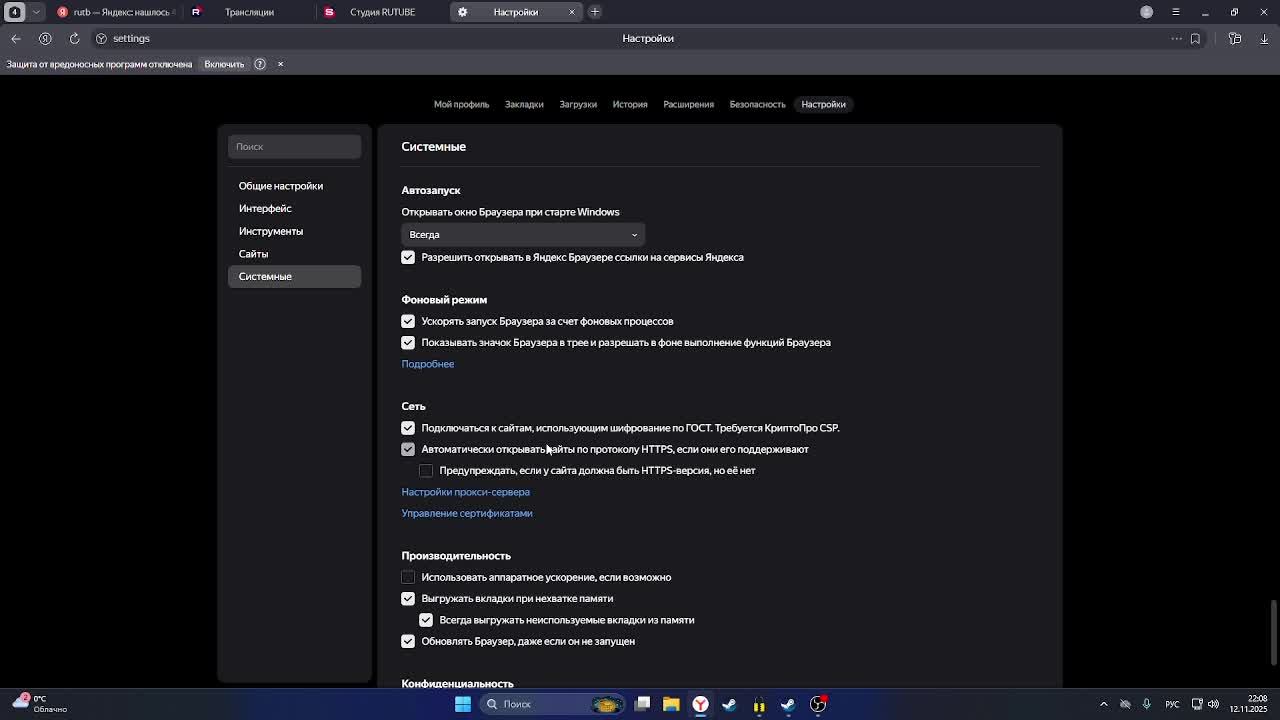
Task: Open a new tab with the plus icon
Action: (594, 12)
